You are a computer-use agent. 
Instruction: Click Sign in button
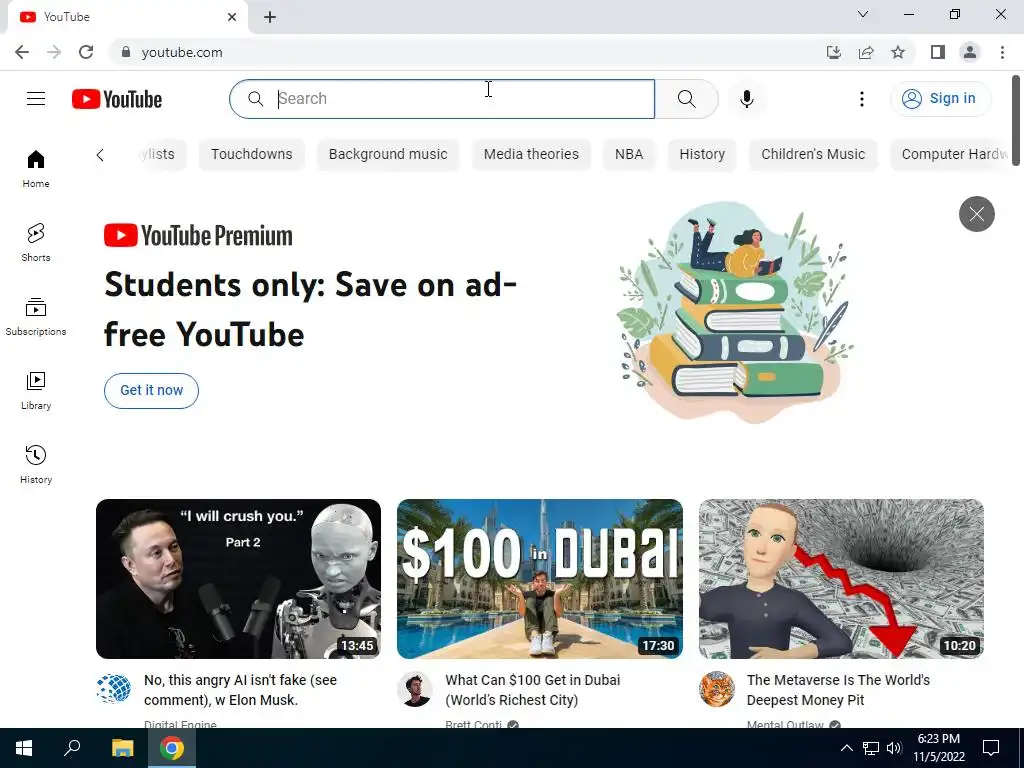coord(940,99)
